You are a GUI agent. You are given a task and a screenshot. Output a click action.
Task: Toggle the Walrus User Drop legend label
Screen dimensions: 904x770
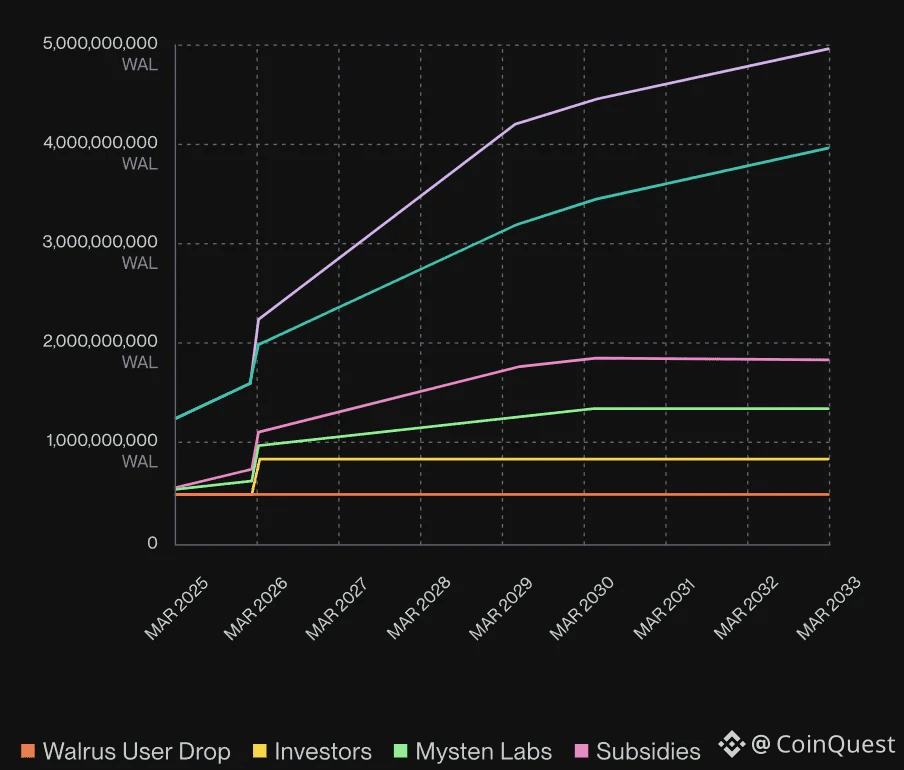136,752
